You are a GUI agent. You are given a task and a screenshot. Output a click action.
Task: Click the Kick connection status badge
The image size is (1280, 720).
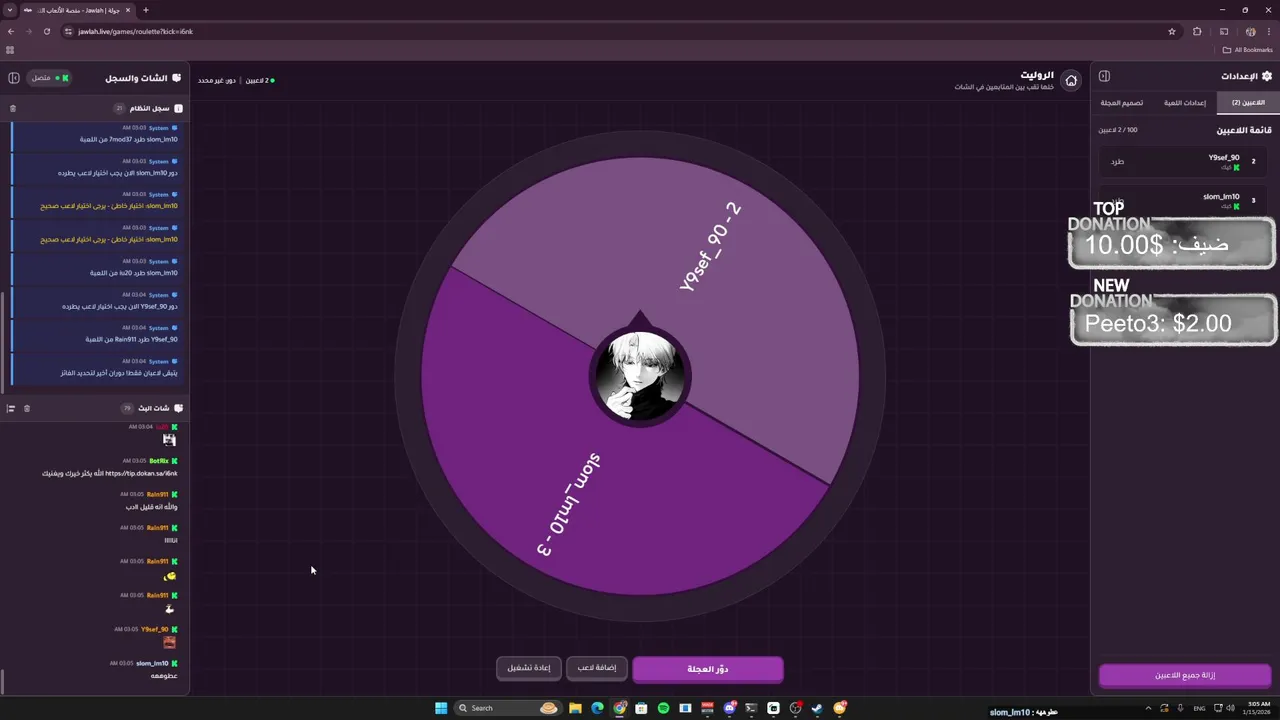point(49,77)
